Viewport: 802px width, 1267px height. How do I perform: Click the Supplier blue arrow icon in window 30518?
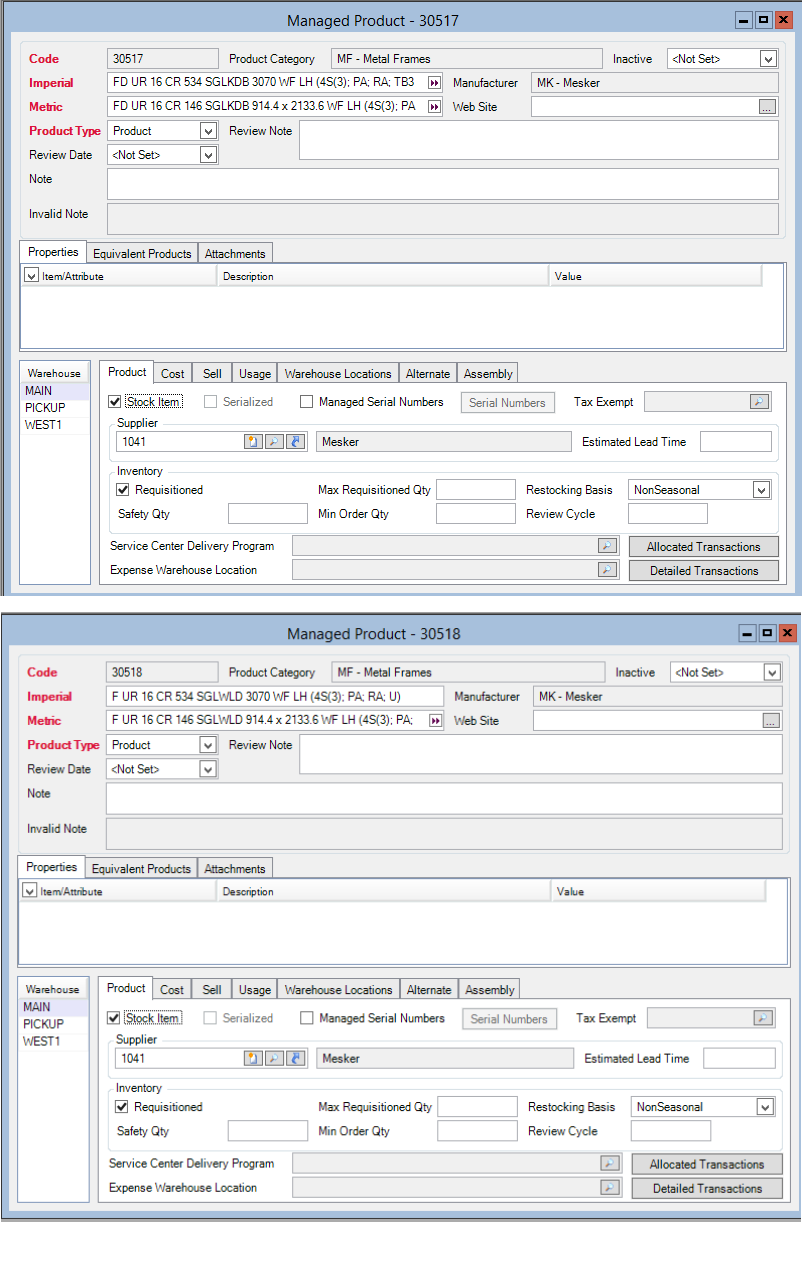(x=295, y=1059)
